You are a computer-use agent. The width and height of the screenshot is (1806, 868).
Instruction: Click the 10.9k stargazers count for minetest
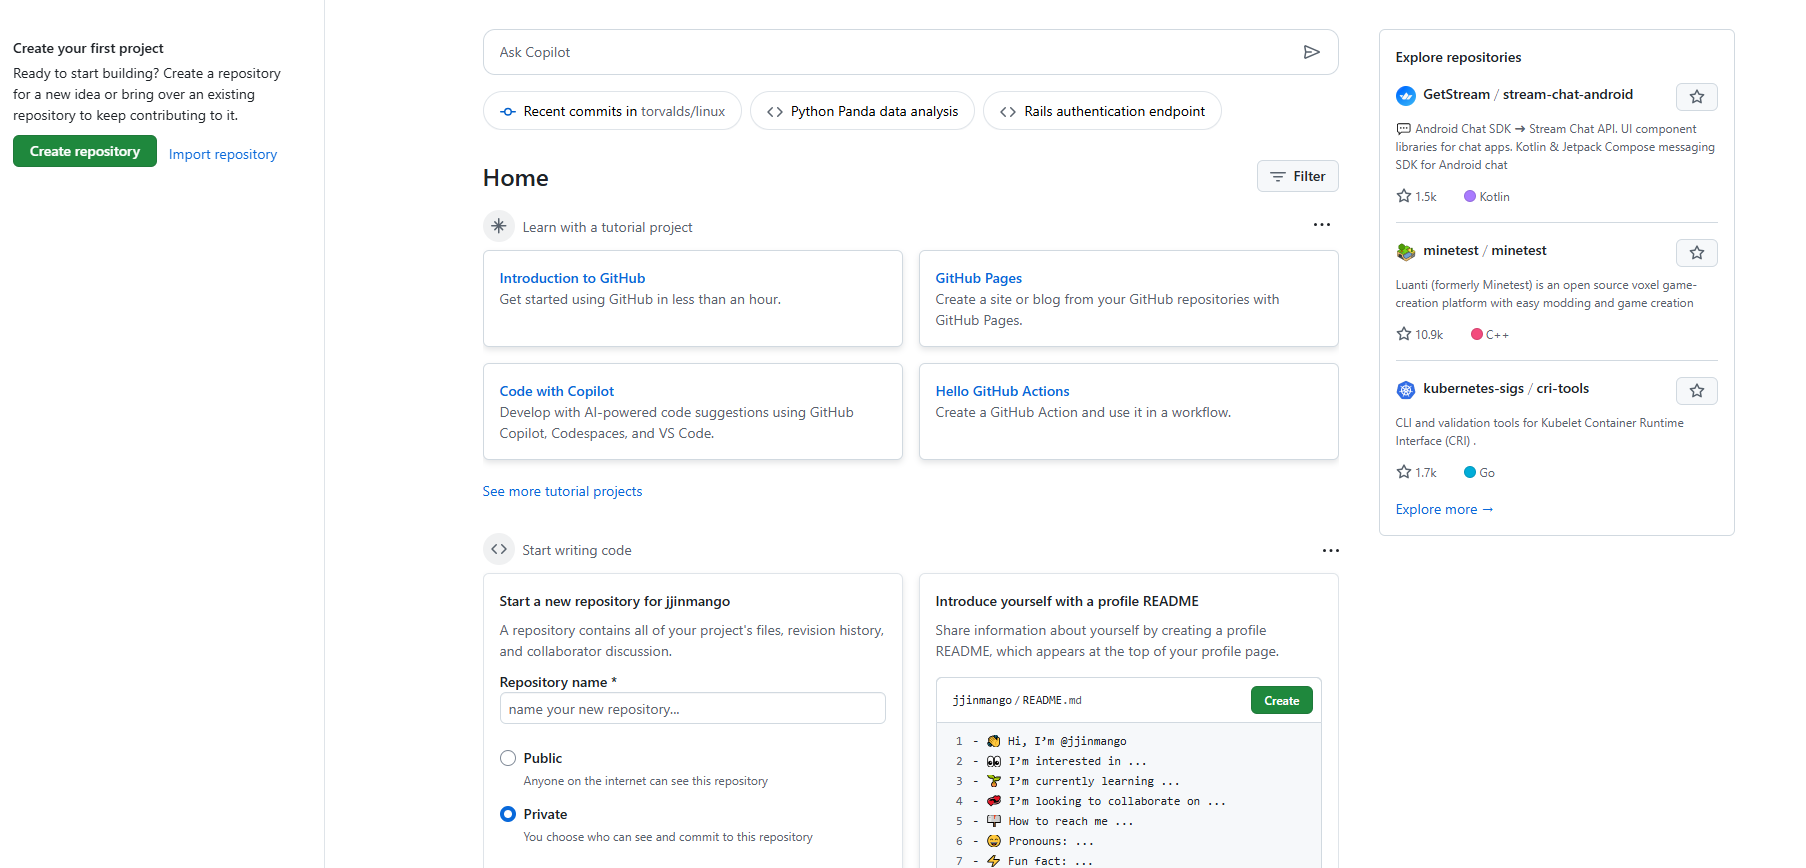[1420, 335]
